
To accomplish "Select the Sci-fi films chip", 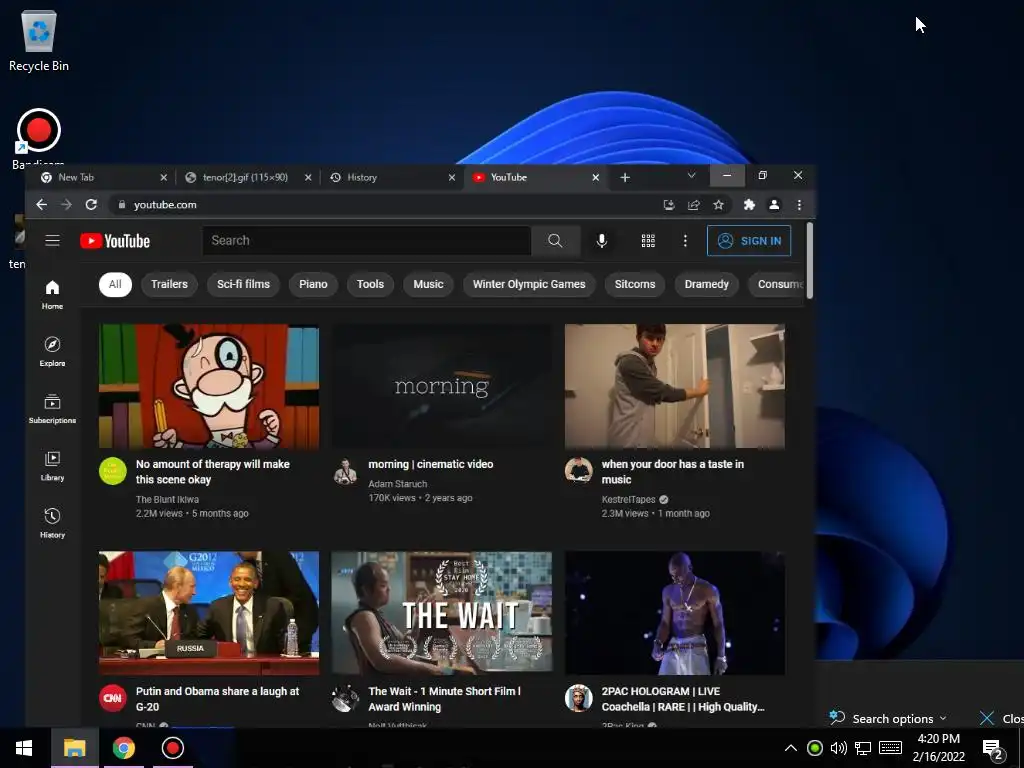I will coord(243,284).
